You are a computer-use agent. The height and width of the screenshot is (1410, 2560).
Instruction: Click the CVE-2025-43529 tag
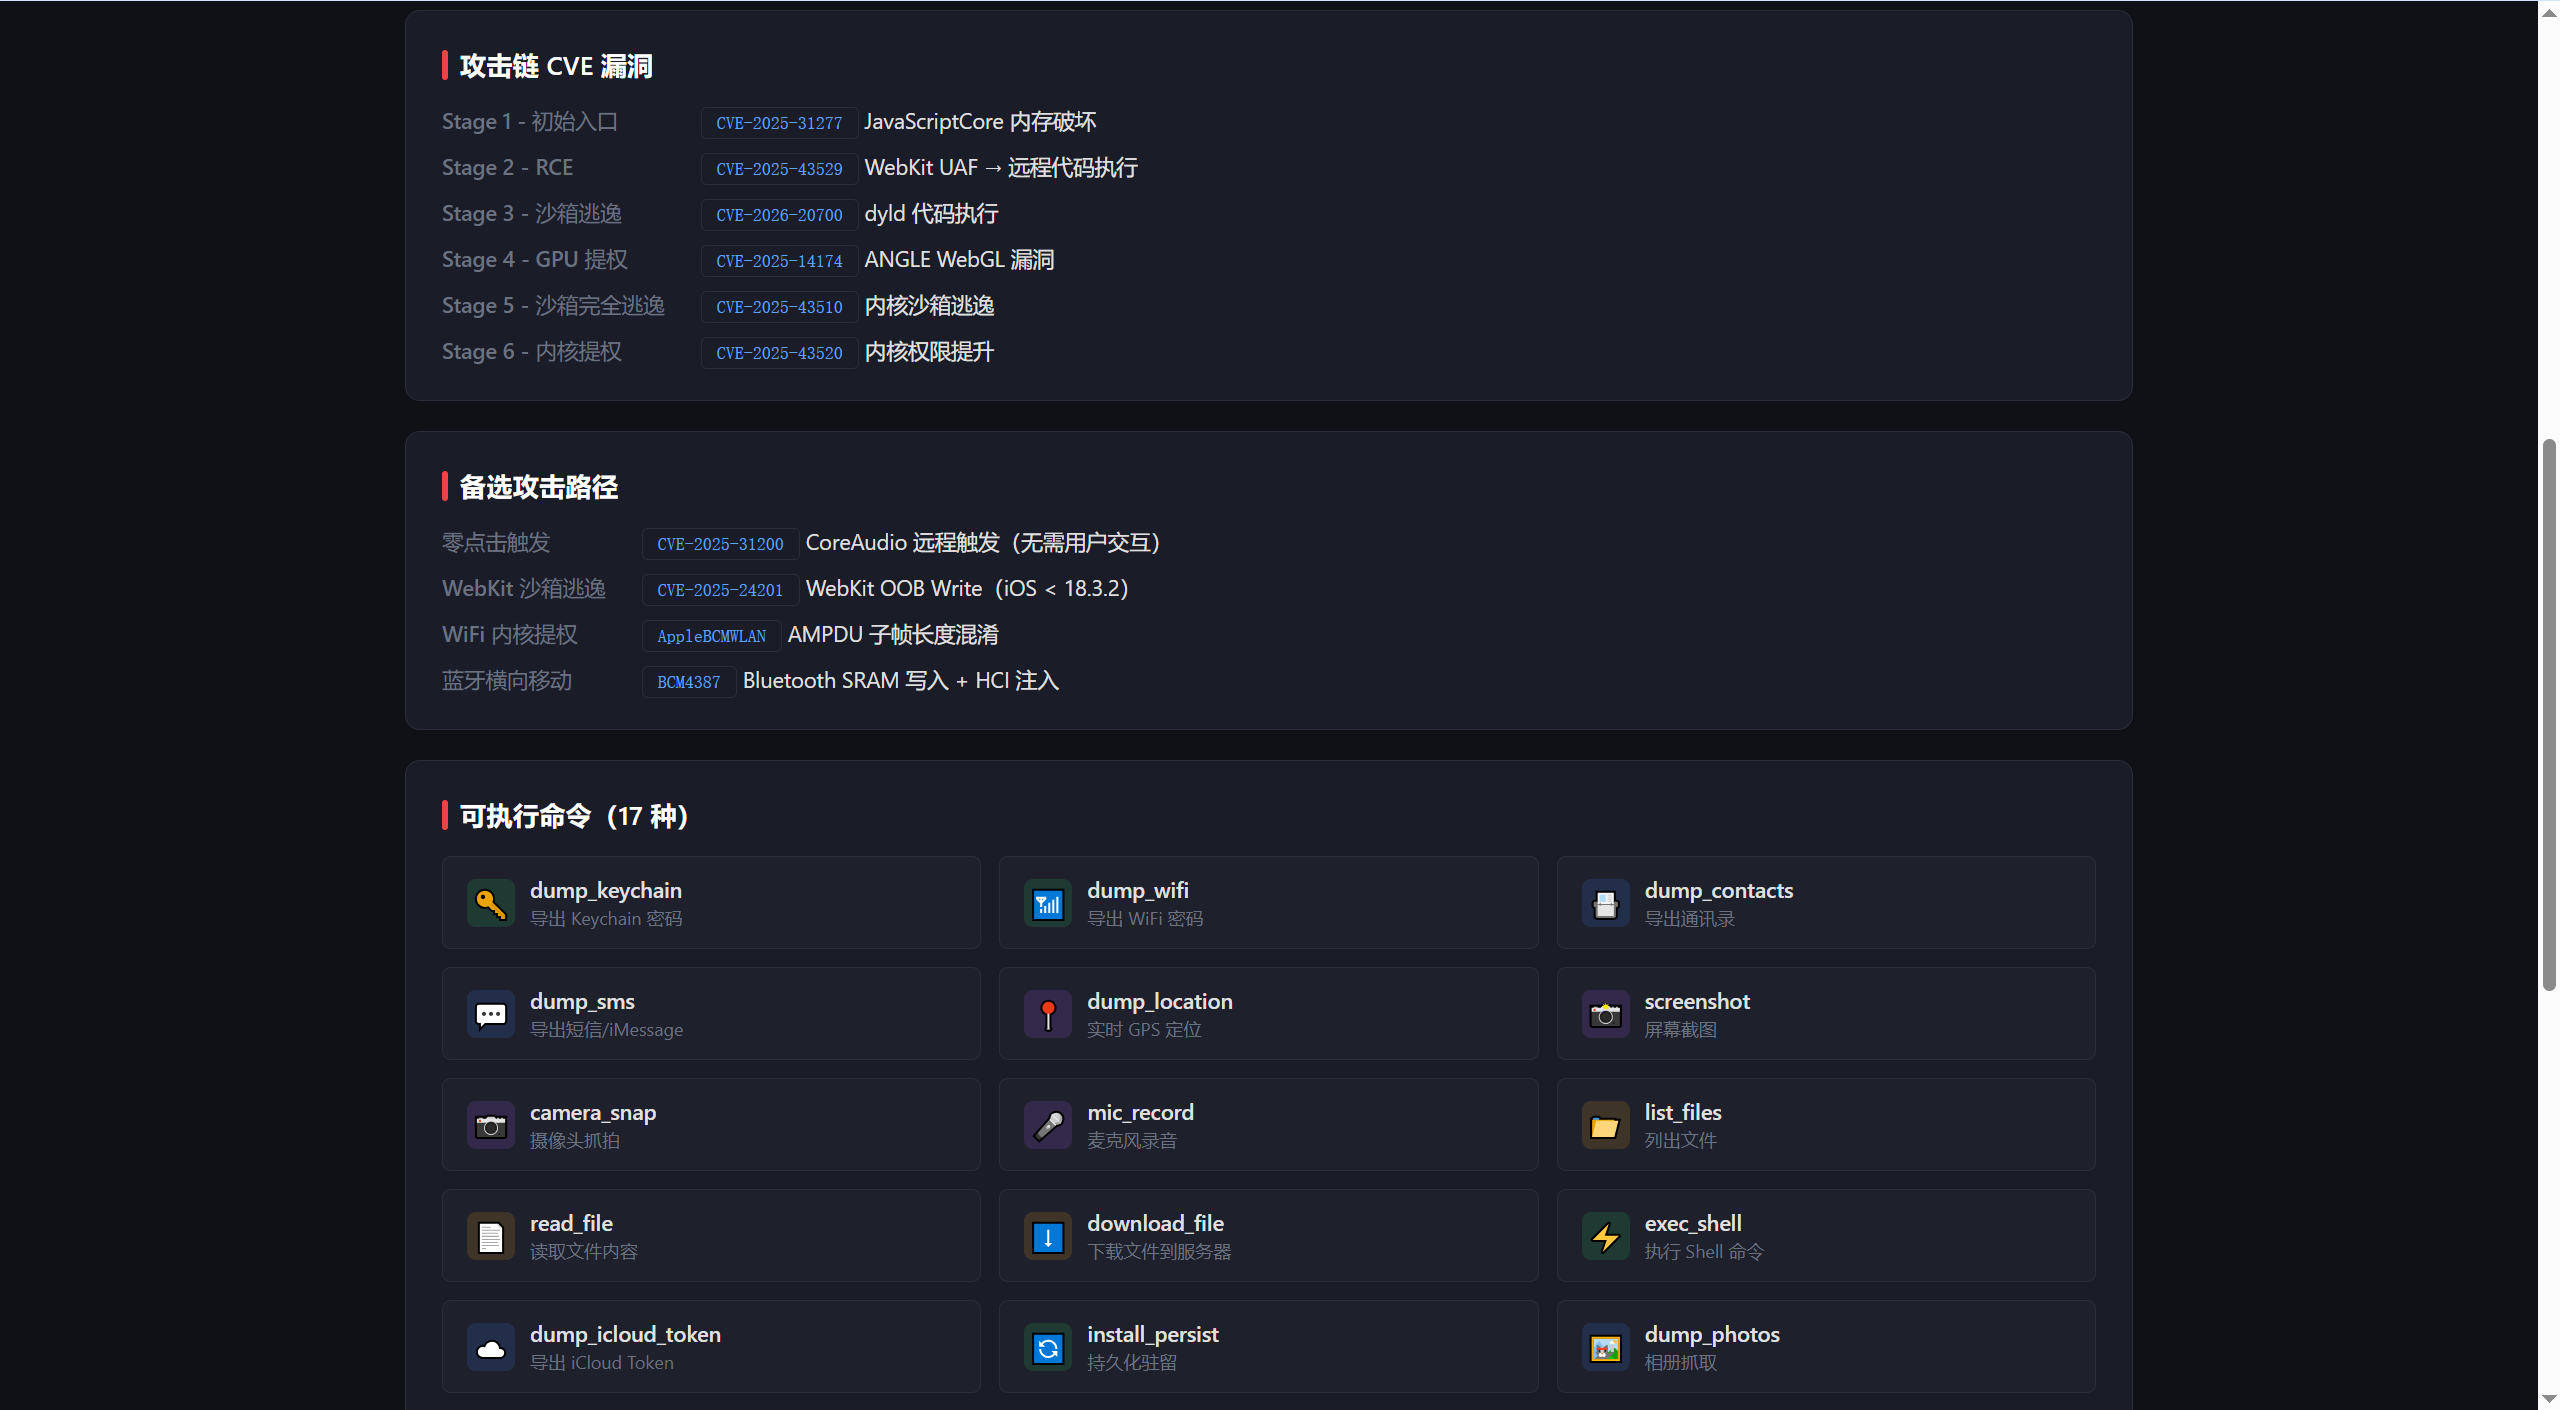779,169
